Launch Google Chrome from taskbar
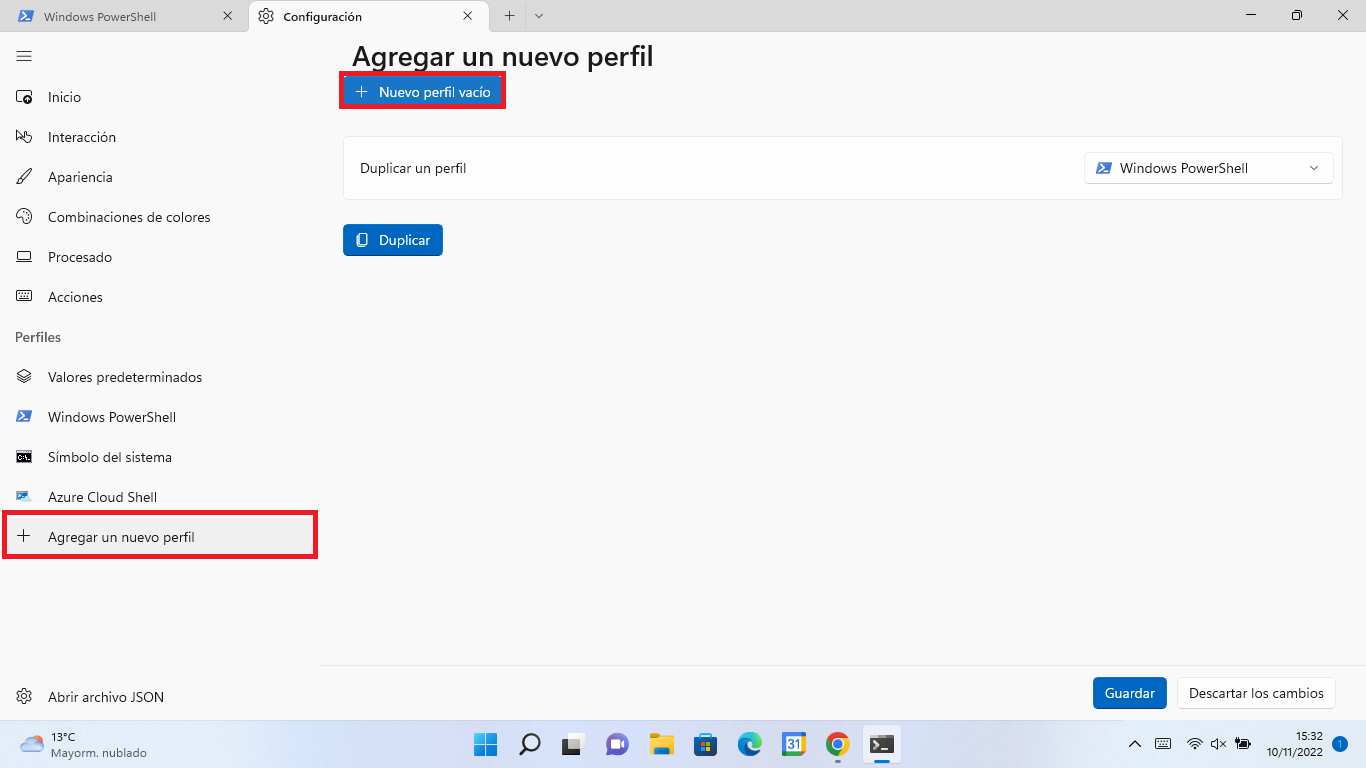This screenshot has height=768, width=1366. 838,744
